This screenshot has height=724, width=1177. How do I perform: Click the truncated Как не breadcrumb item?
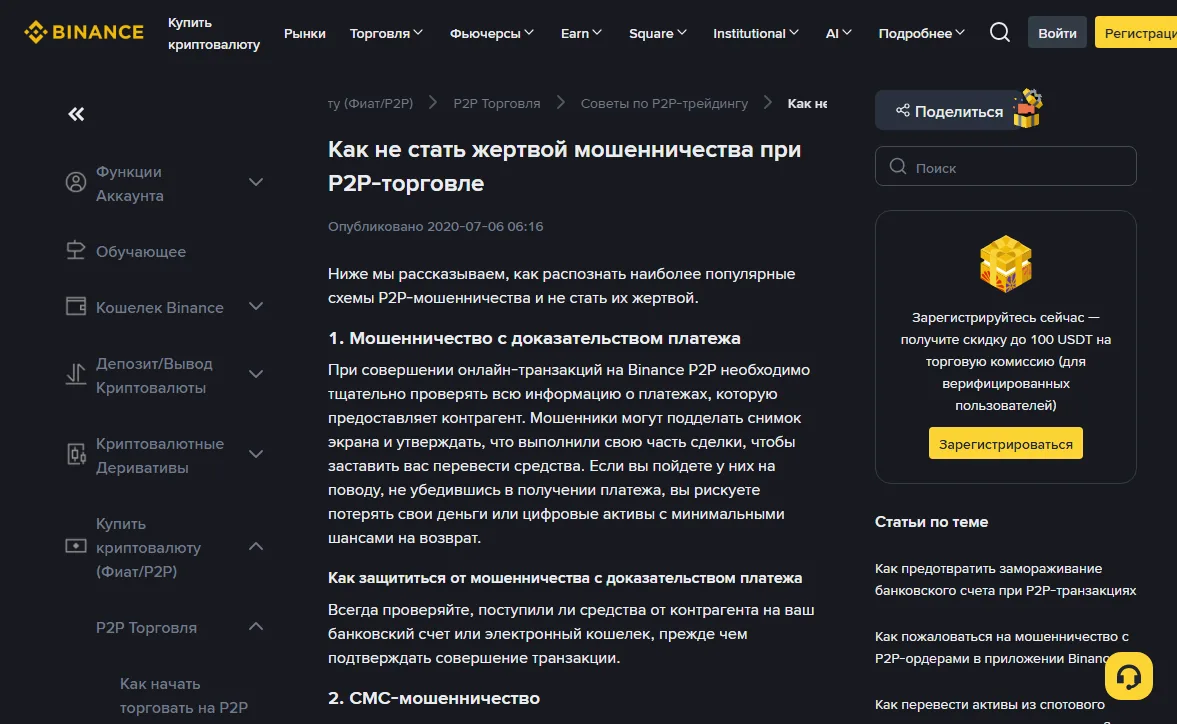coord(807,104)
